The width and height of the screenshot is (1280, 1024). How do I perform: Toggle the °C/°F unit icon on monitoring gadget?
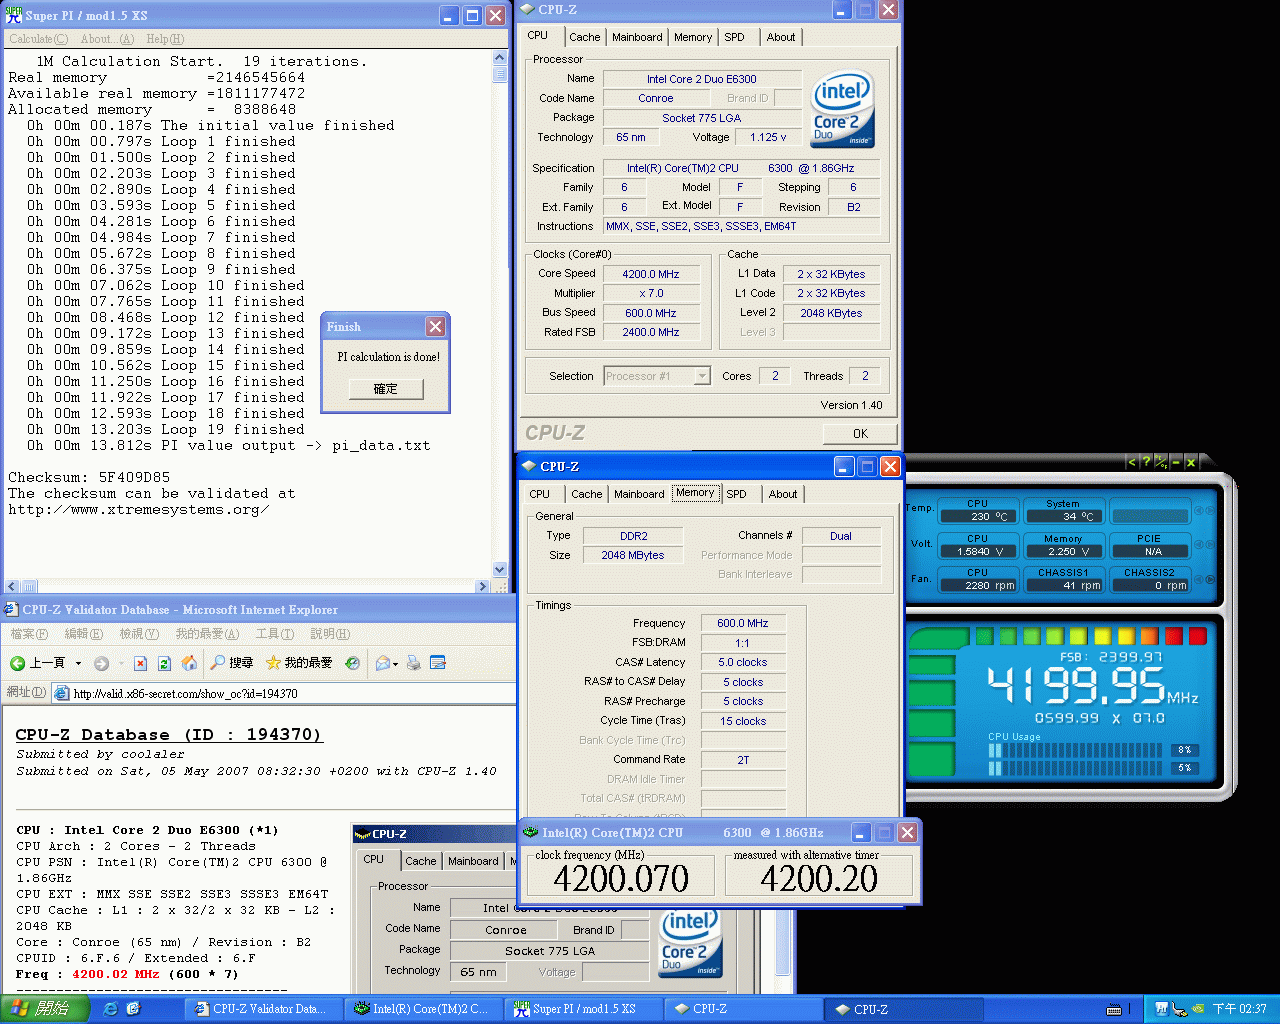[x=1161, y=462]
